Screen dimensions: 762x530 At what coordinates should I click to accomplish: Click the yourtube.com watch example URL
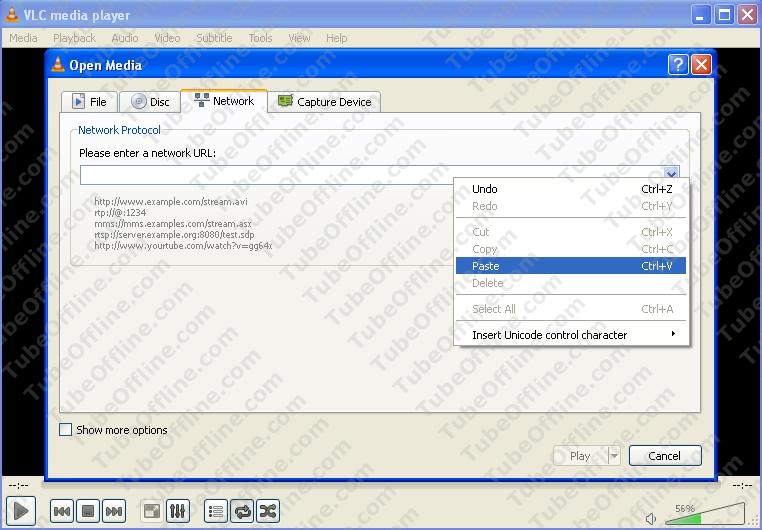183,246
